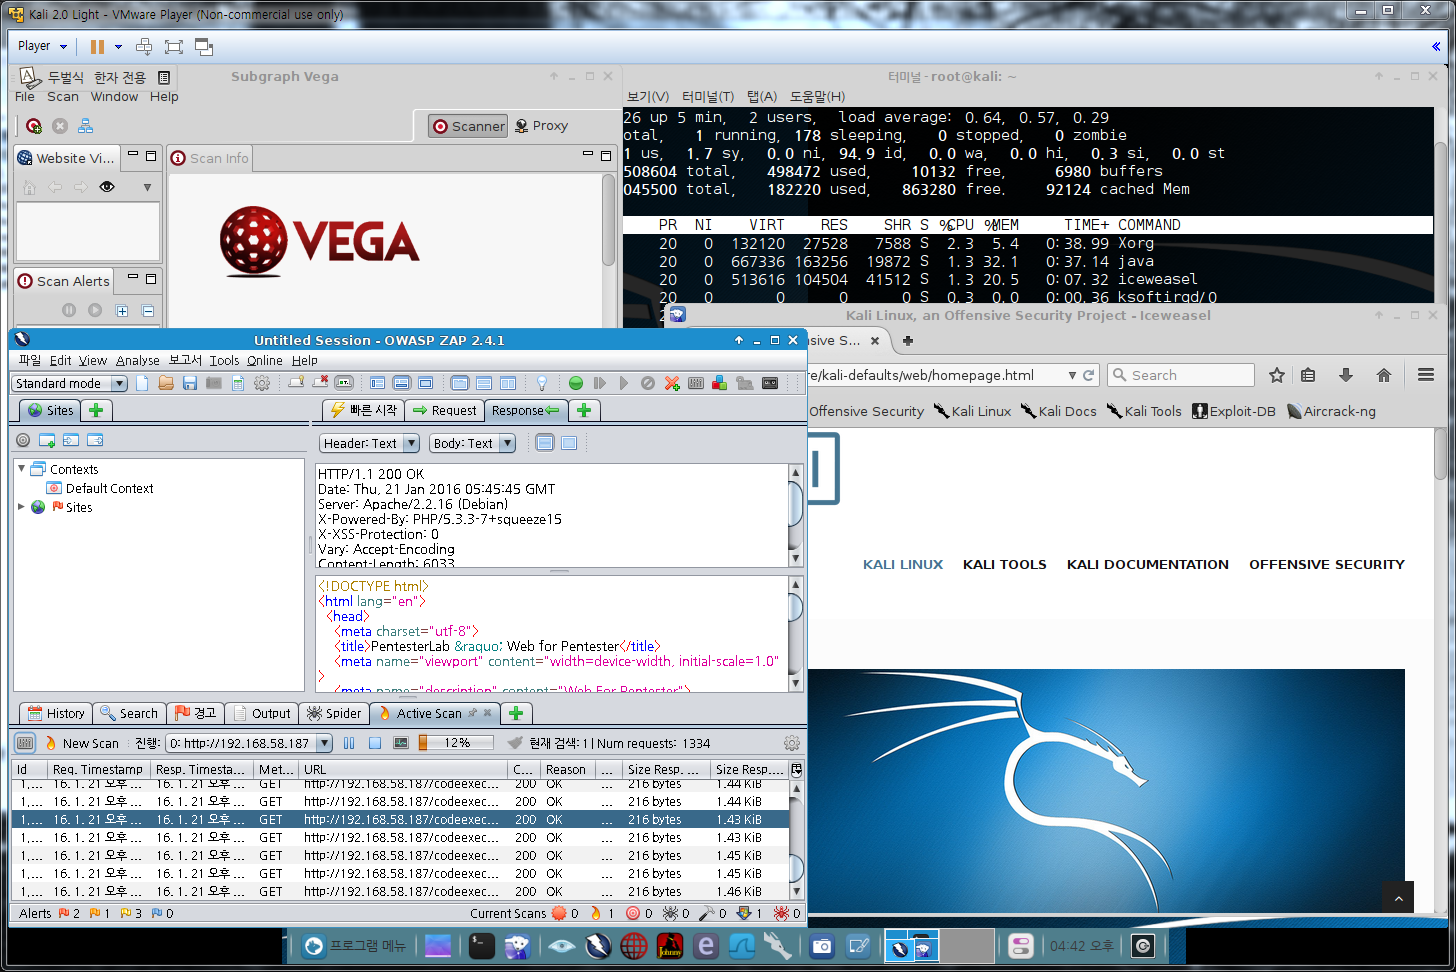Viewport: 1456px width, 972px height.
Task: Open the Firefox search field in Iceweasel
Action: point(1181,375)
